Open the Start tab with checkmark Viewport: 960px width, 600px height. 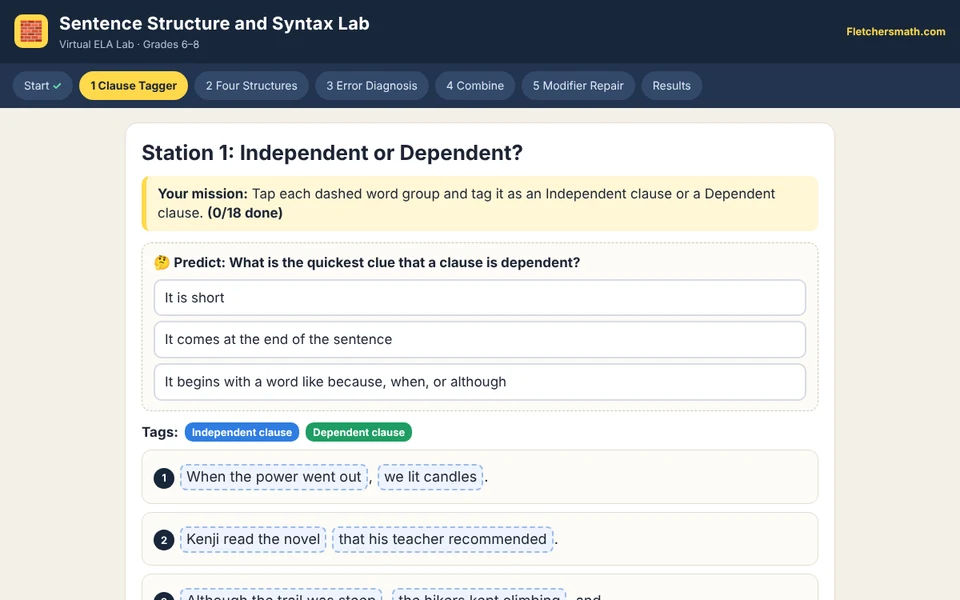(43, 86)
